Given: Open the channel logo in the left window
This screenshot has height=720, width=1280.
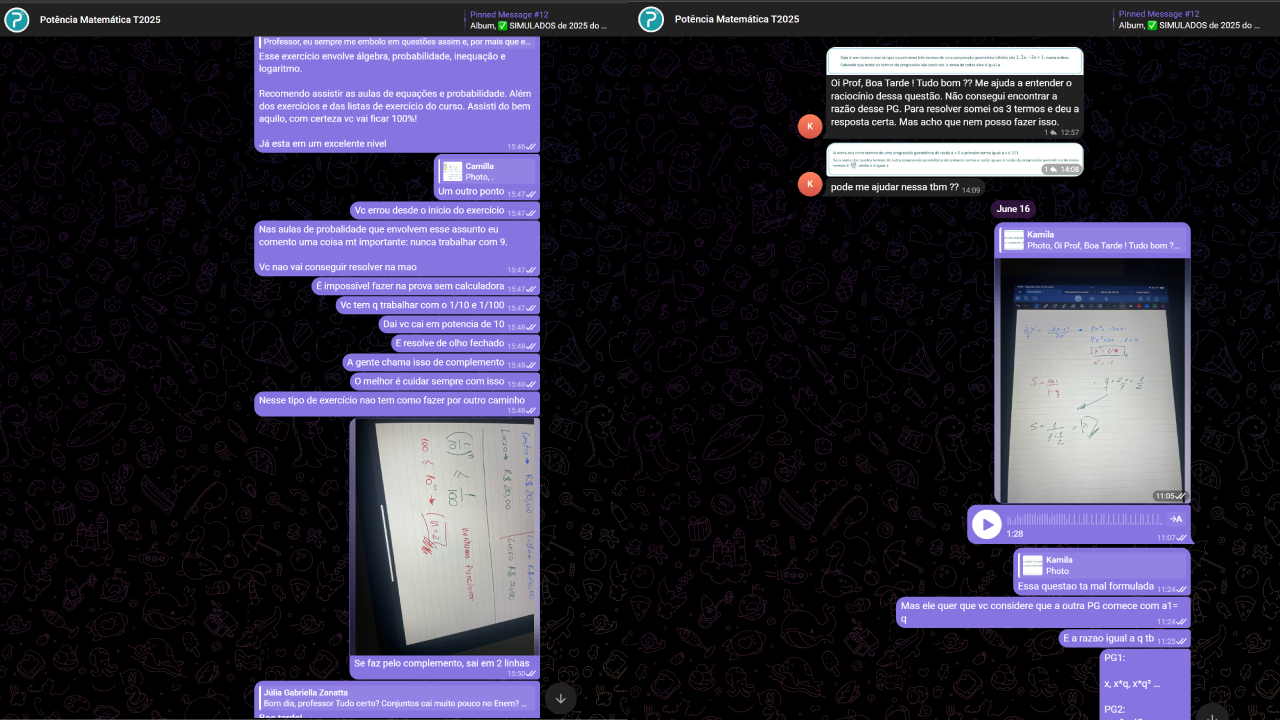Looking at the screenshot, I should click(x=17, y=19).
